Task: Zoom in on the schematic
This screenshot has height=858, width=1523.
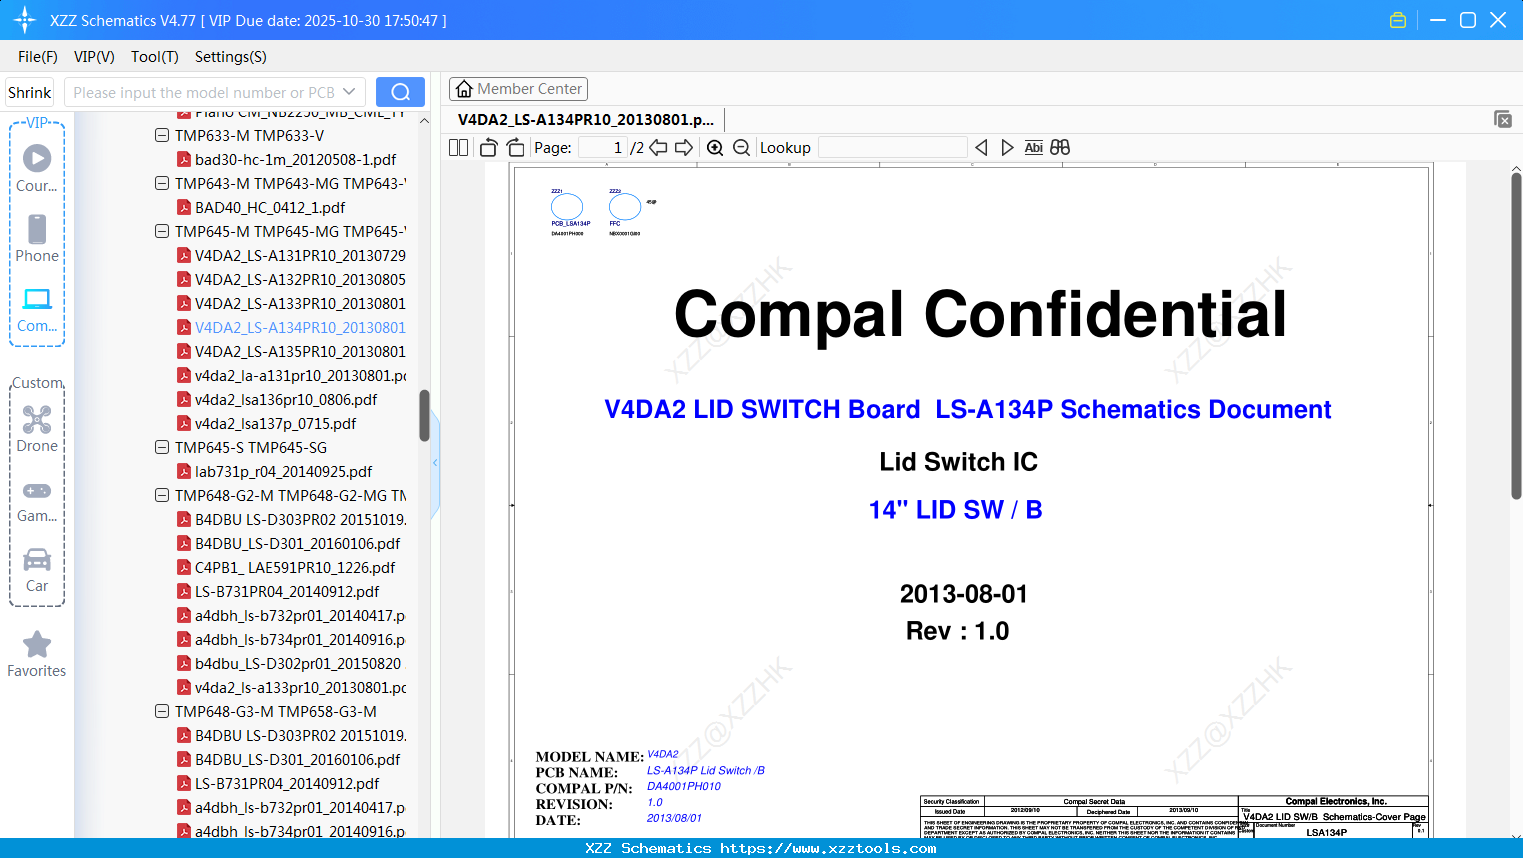Action: [x=715, y=148]
